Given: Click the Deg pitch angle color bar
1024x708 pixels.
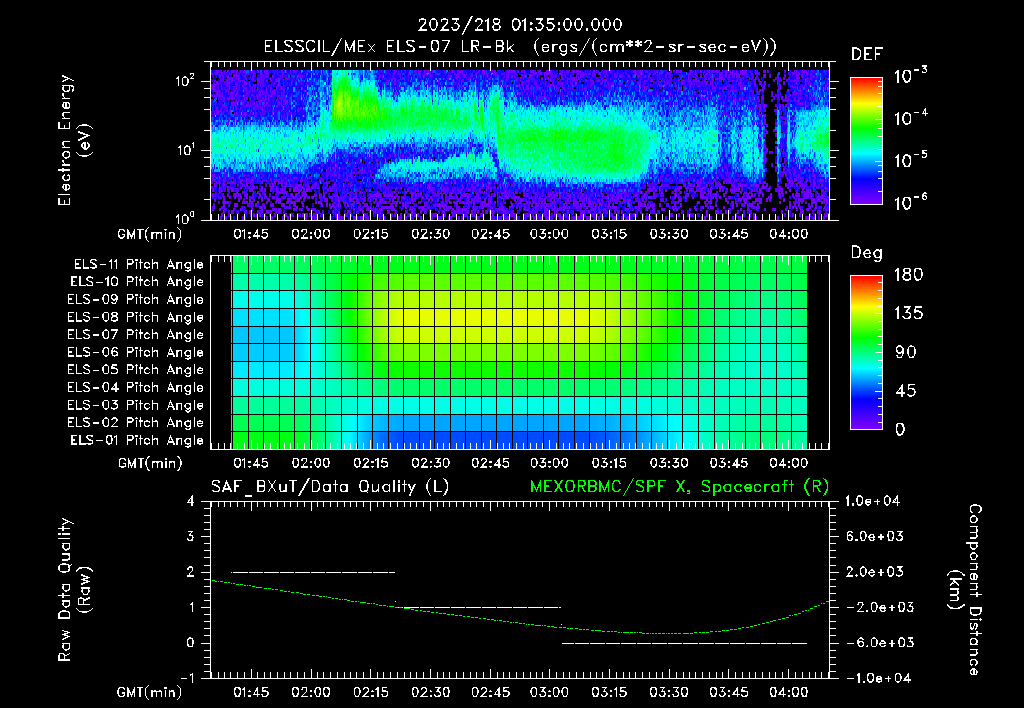Looking at the screenshot, I should 866,352.
